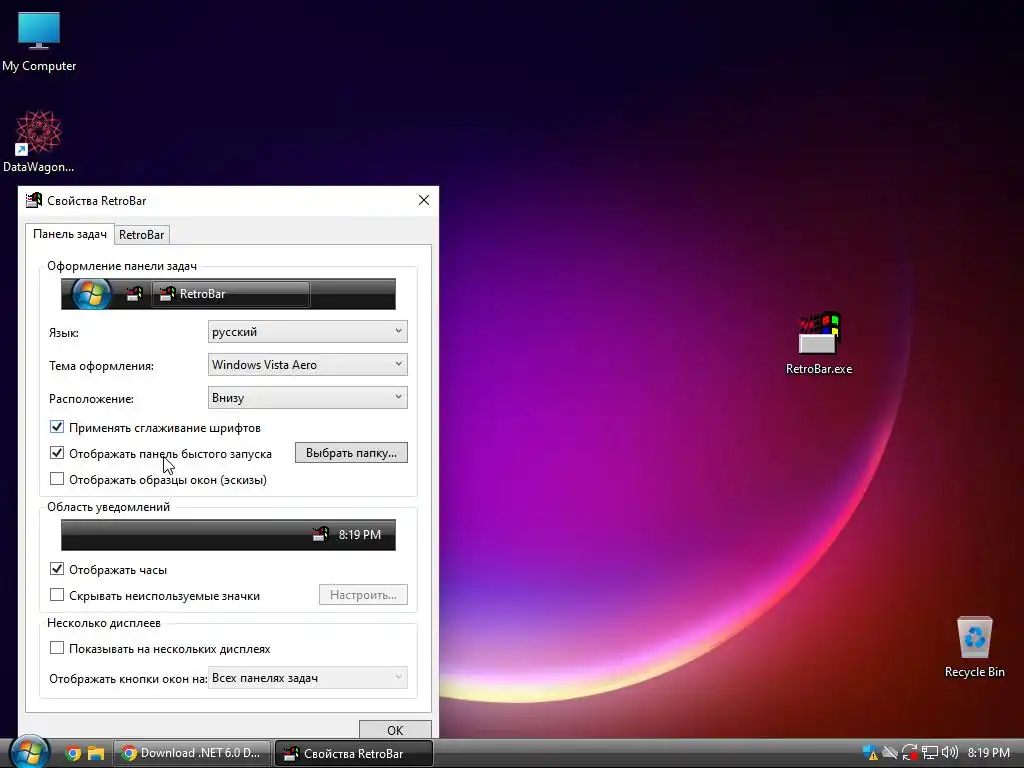Image resolution: width=1024 pixels, height=768 pixels.
Task: Click the Start orb in the taskbar preview
Action: pyautogui.click(x=91, y=294)
